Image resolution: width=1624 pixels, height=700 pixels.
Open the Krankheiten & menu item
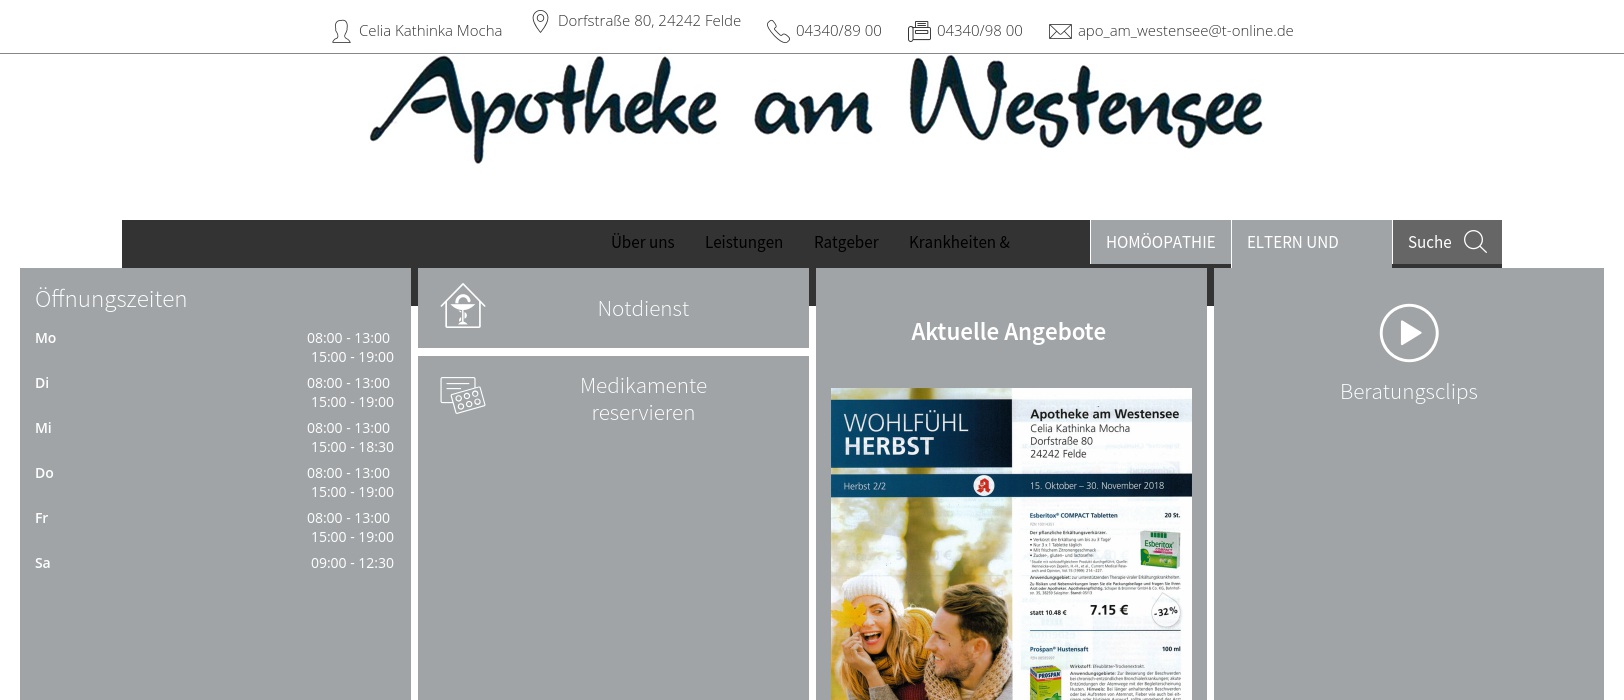(x=960, y=242)
